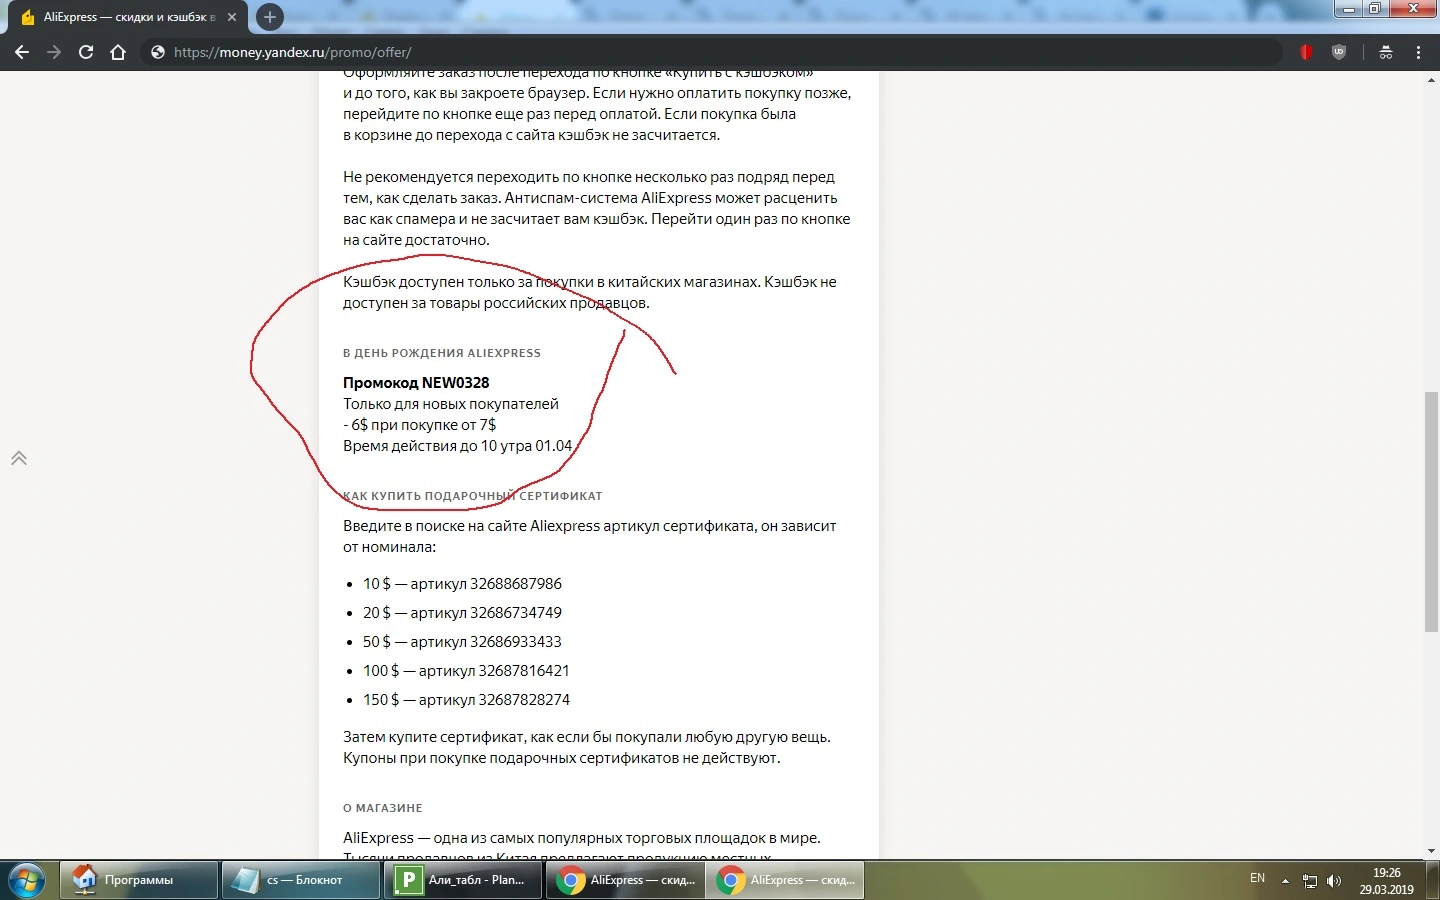Click the vertical page scrollbar thumb
Viewport: 1440px width, 900px height.
tap(1431, 512)
